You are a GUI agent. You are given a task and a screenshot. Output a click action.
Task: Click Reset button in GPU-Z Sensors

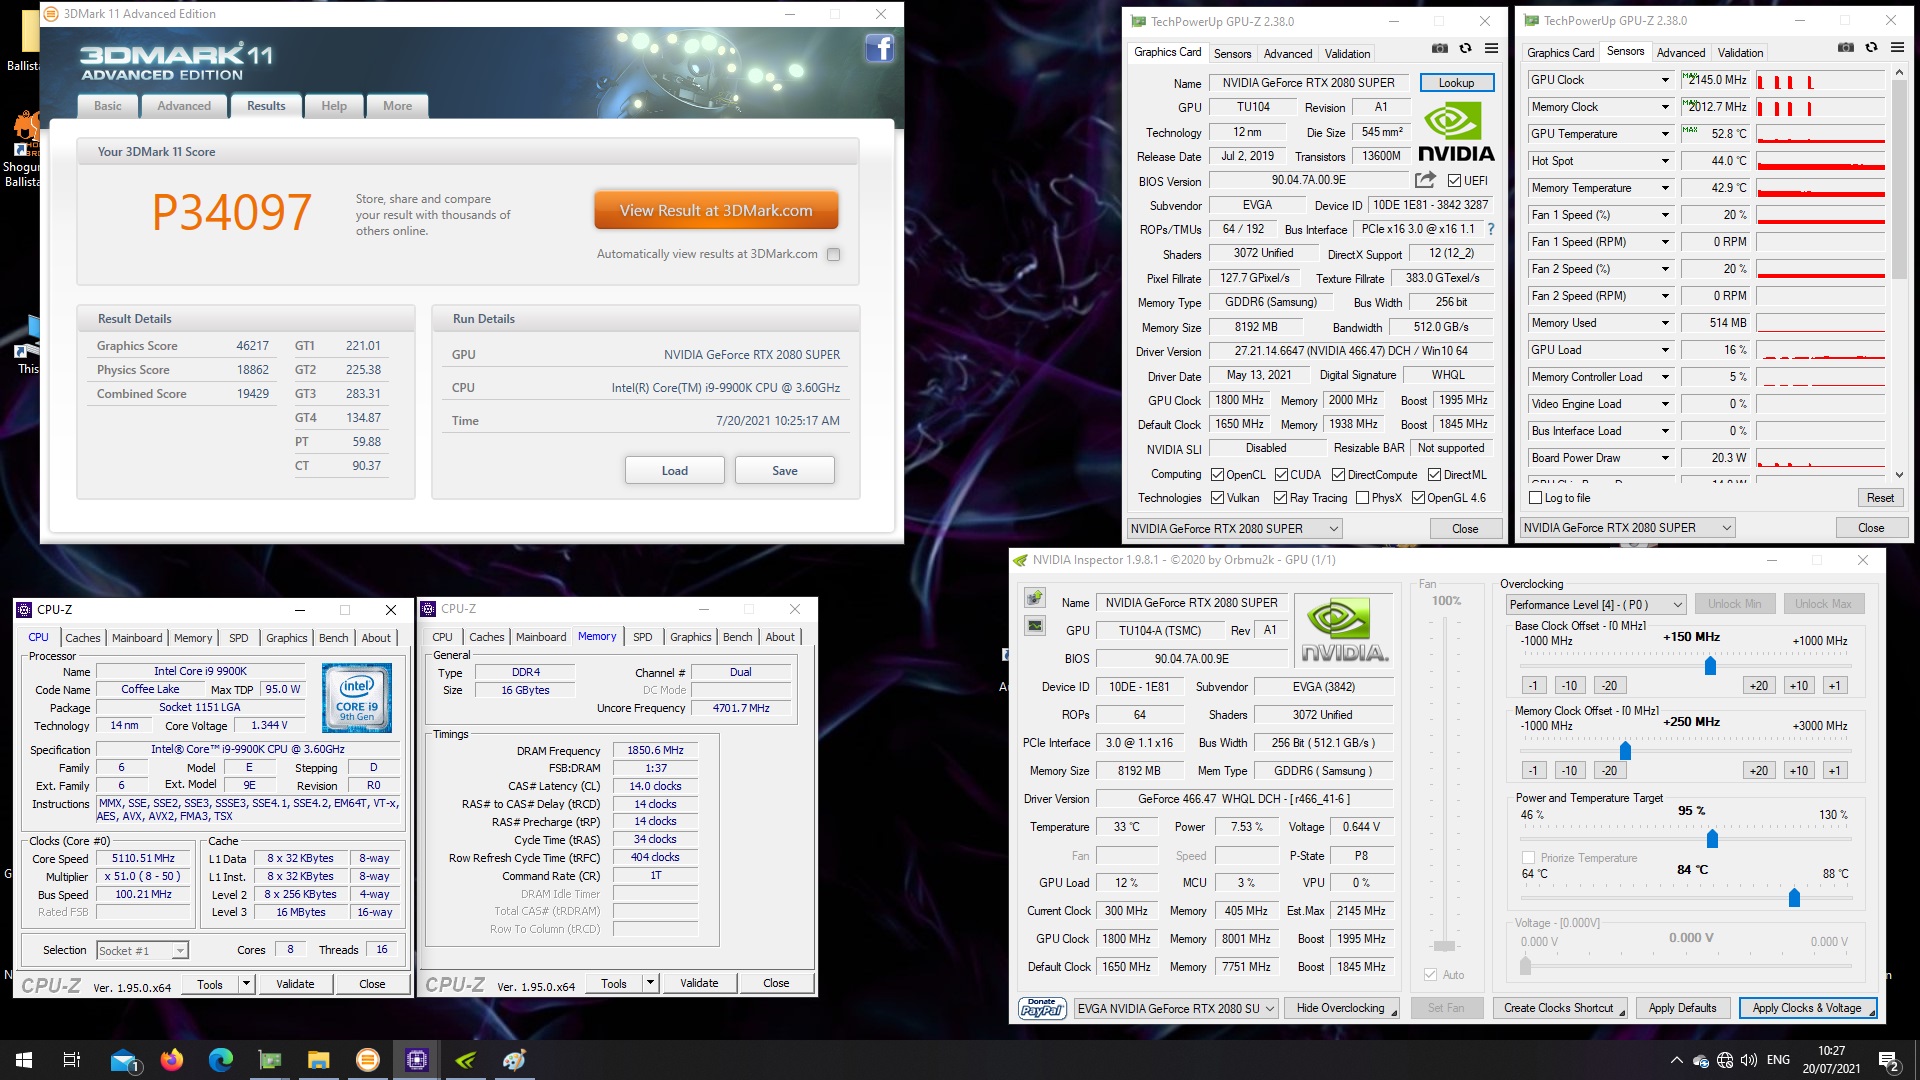pos(1880,498)
